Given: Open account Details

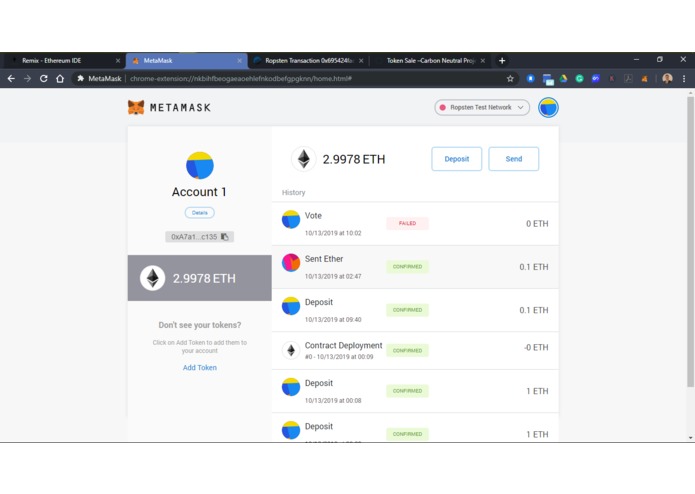Looking at the screenshot, I should click(x=199, y=213).
